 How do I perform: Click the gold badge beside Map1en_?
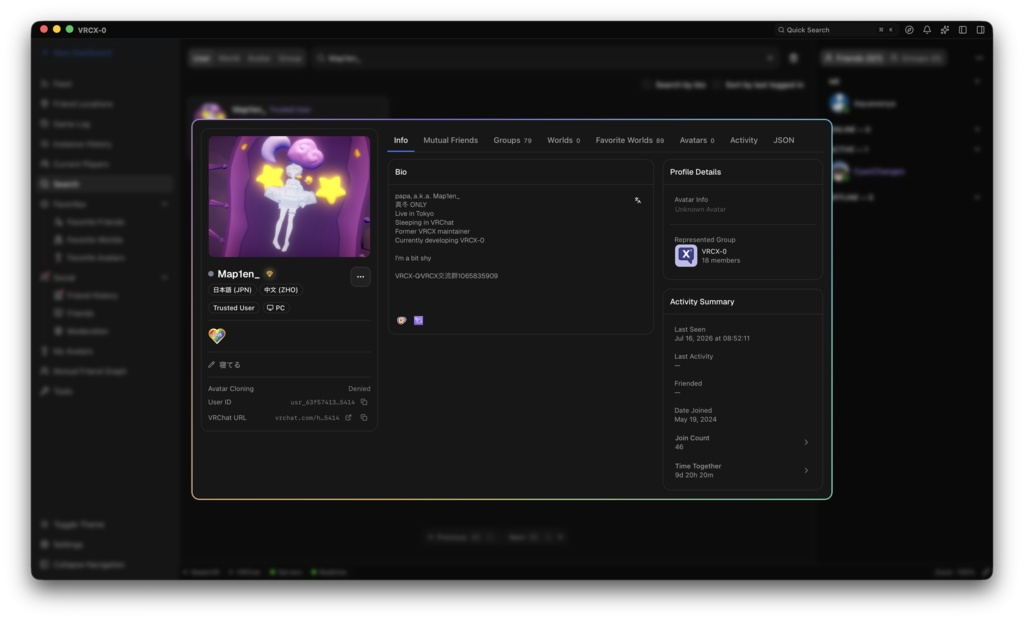[269, 274]
